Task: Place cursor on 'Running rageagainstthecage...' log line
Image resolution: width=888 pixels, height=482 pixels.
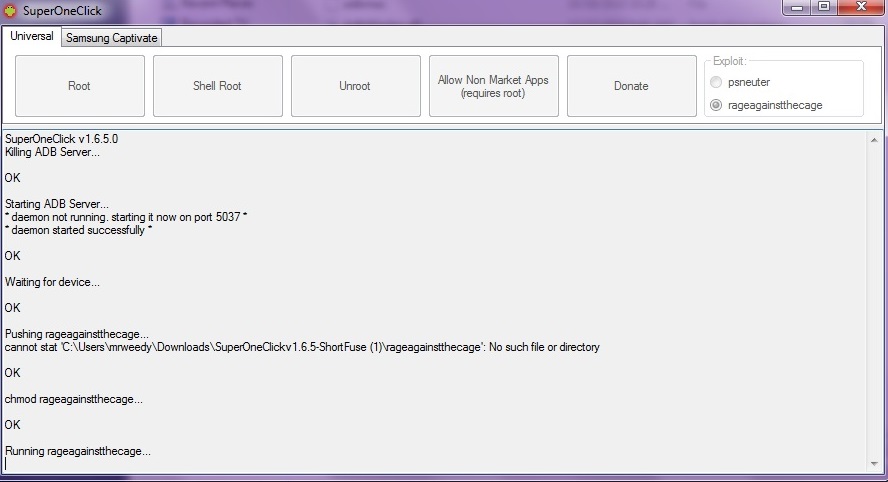Action: [x=78, y=451]
